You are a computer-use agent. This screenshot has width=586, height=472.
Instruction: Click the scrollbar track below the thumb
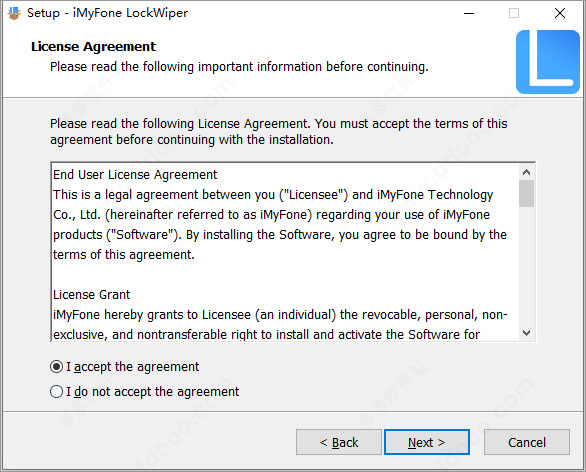point(527,266)
